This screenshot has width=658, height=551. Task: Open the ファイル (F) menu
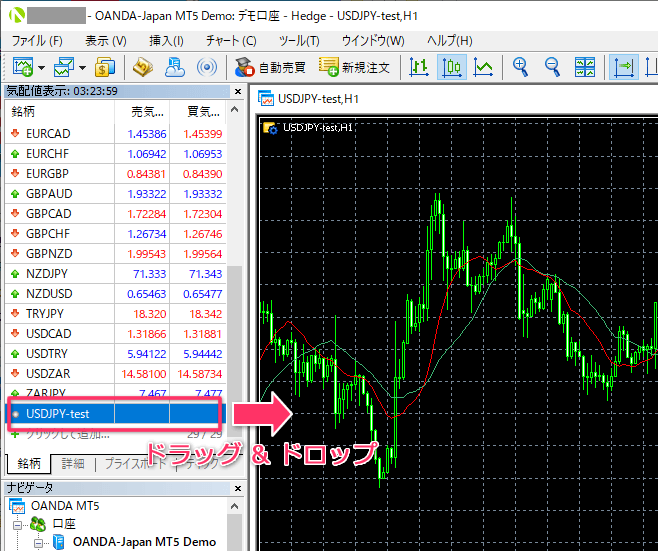tap(37, 41)
